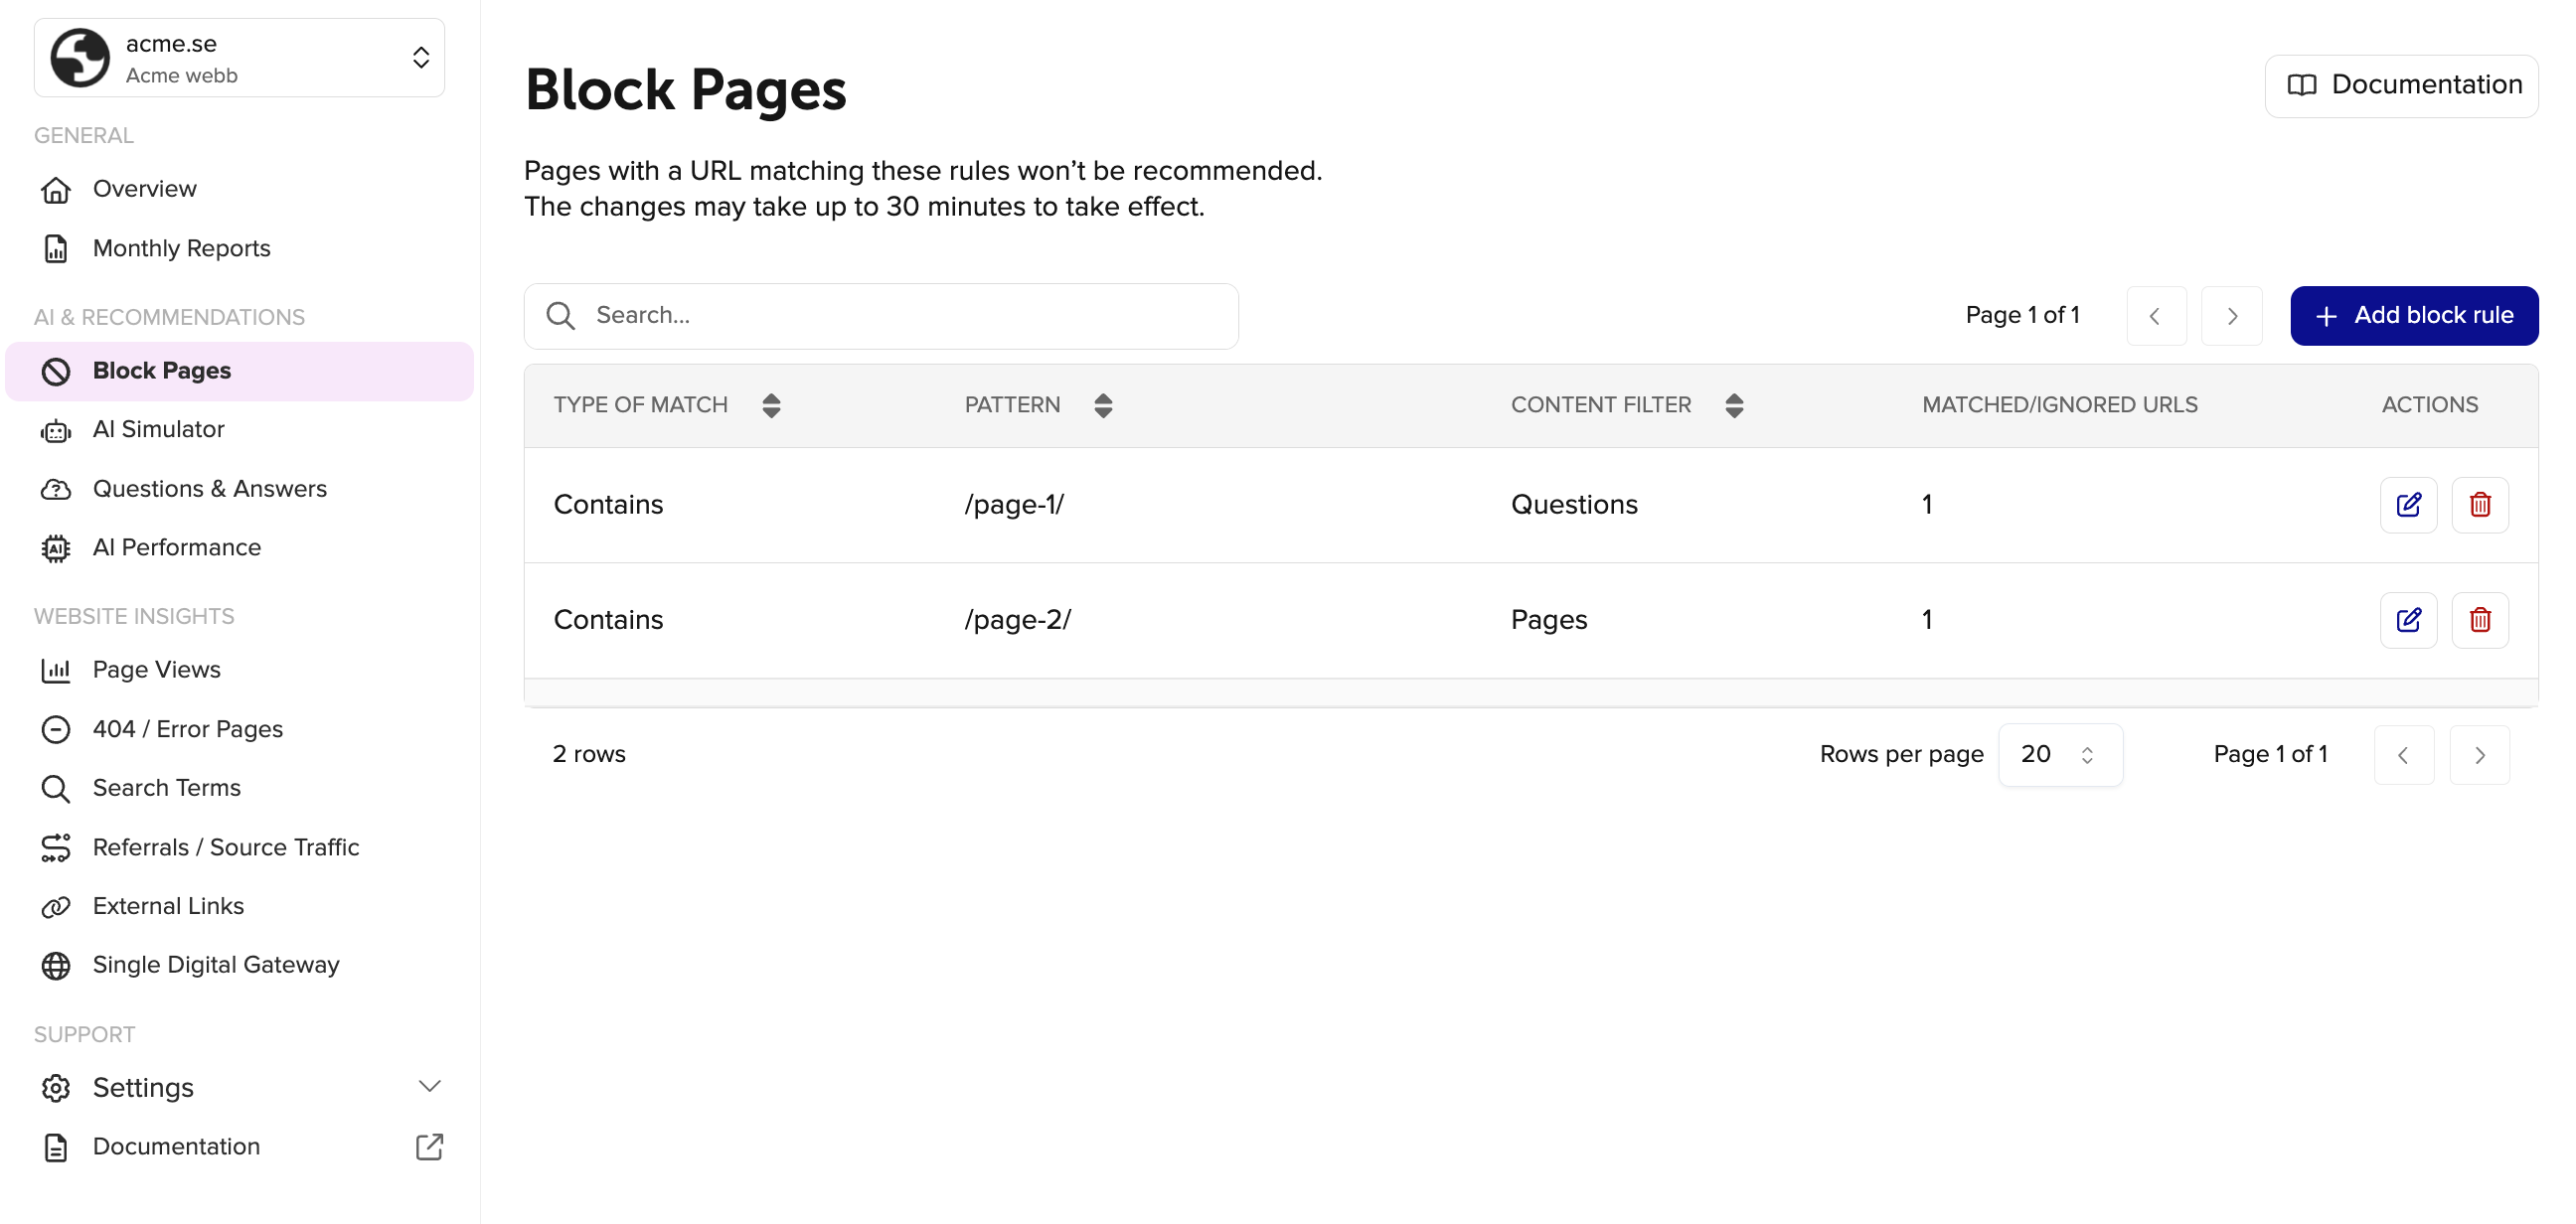Open Rows per page dropdown
2576x1224 pixels.
click(2059, 754)
